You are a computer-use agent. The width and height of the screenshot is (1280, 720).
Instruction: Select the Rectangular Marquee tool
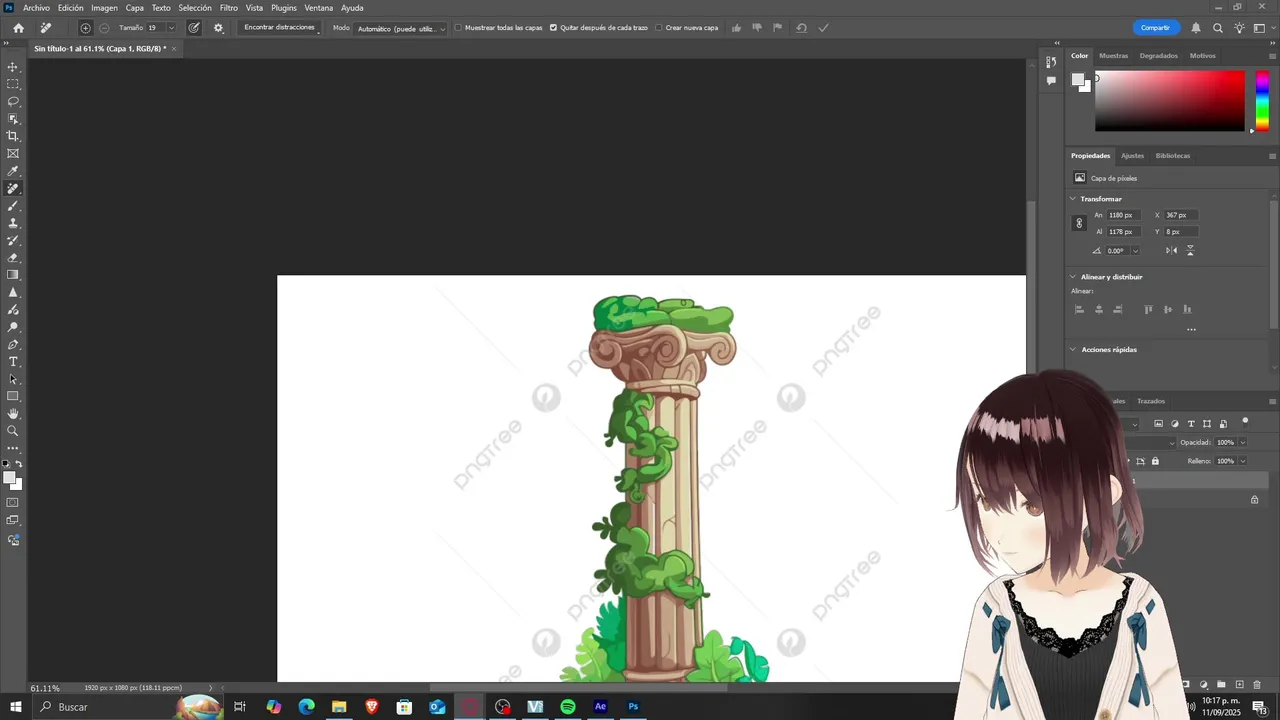click(x=13, y=84)
